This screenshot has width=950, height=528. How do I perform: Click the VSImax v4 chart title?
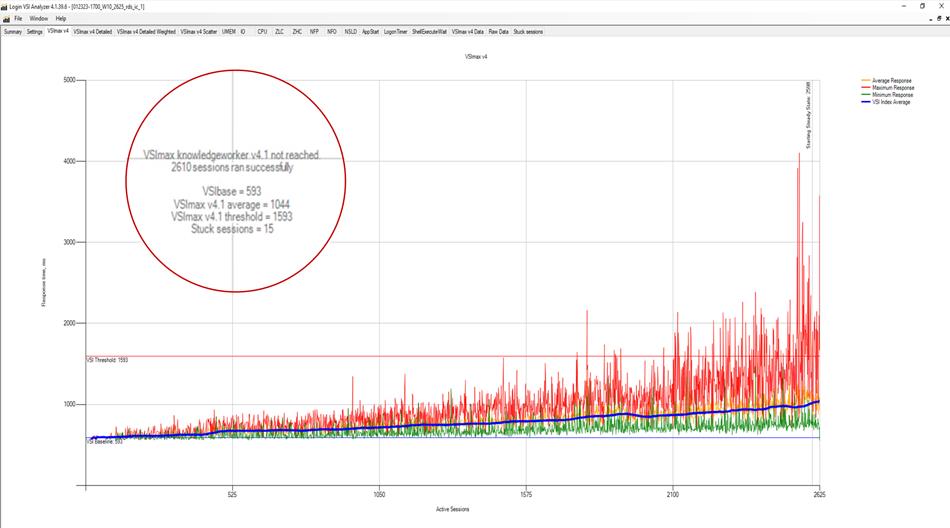tap(476, 57)
